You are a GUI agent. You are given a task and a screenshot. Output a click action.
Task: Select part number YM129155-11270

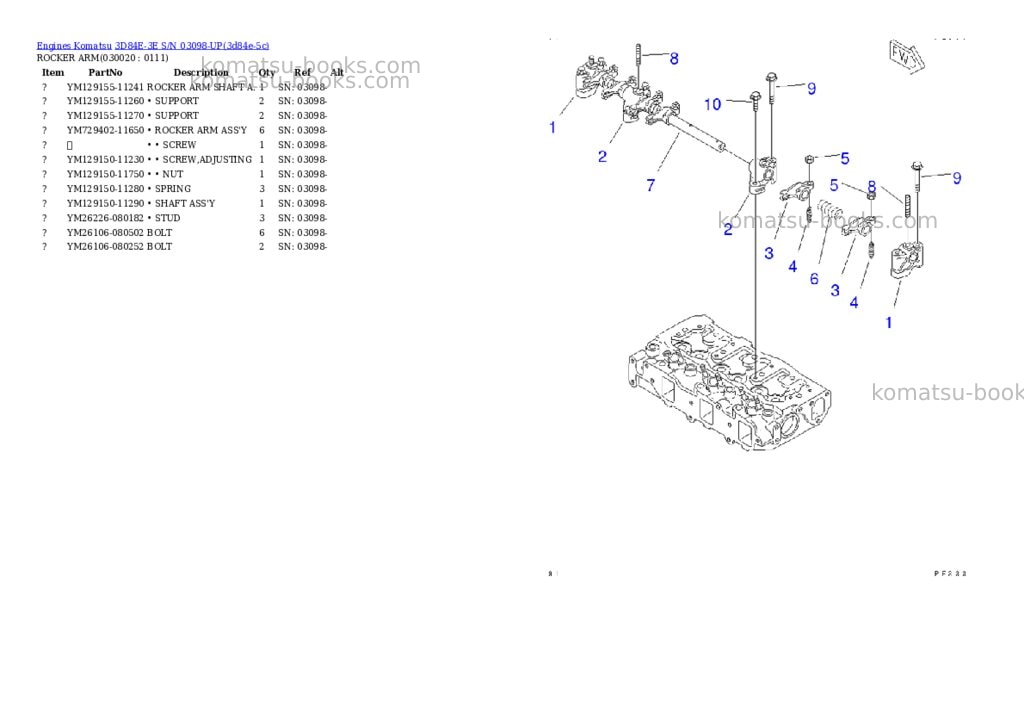(x=105, y=116)
